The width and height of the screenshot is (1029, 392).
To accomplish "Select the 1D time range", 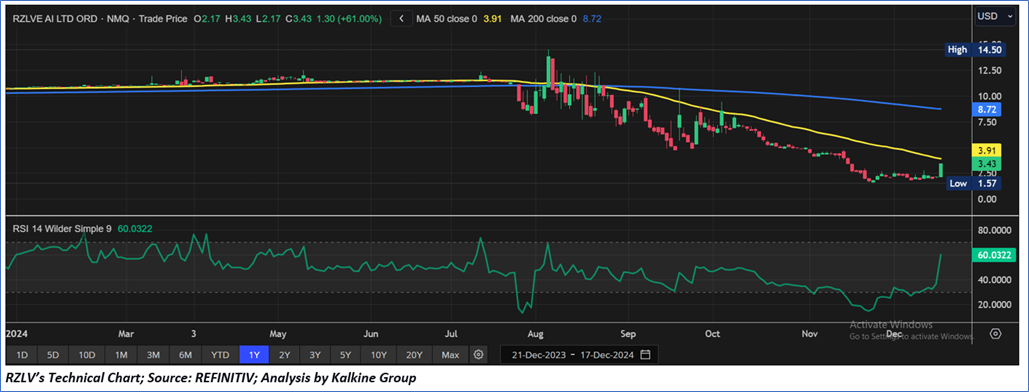I will point(22,355).
